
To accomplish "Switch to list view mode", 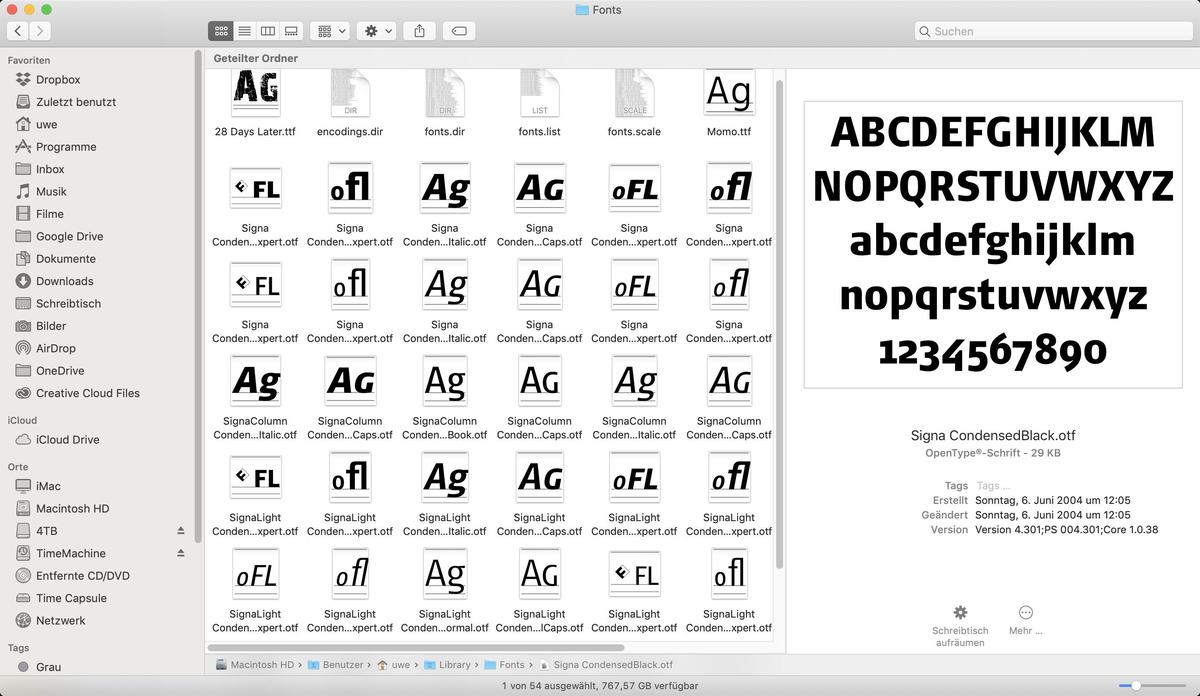I will click(244, 31).
